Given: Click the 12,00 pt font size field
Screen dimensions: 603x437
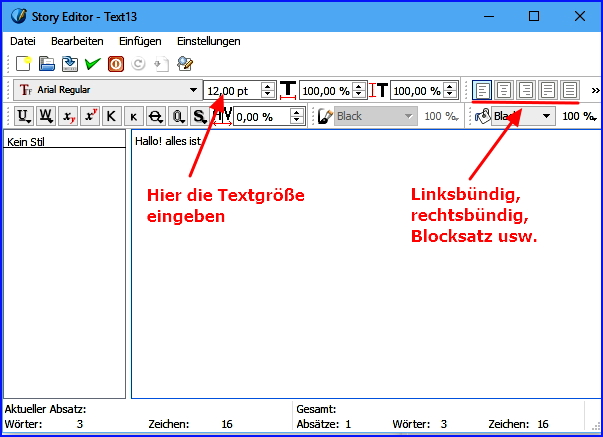Looking at the screenshot, I should (x=232, y=91).
